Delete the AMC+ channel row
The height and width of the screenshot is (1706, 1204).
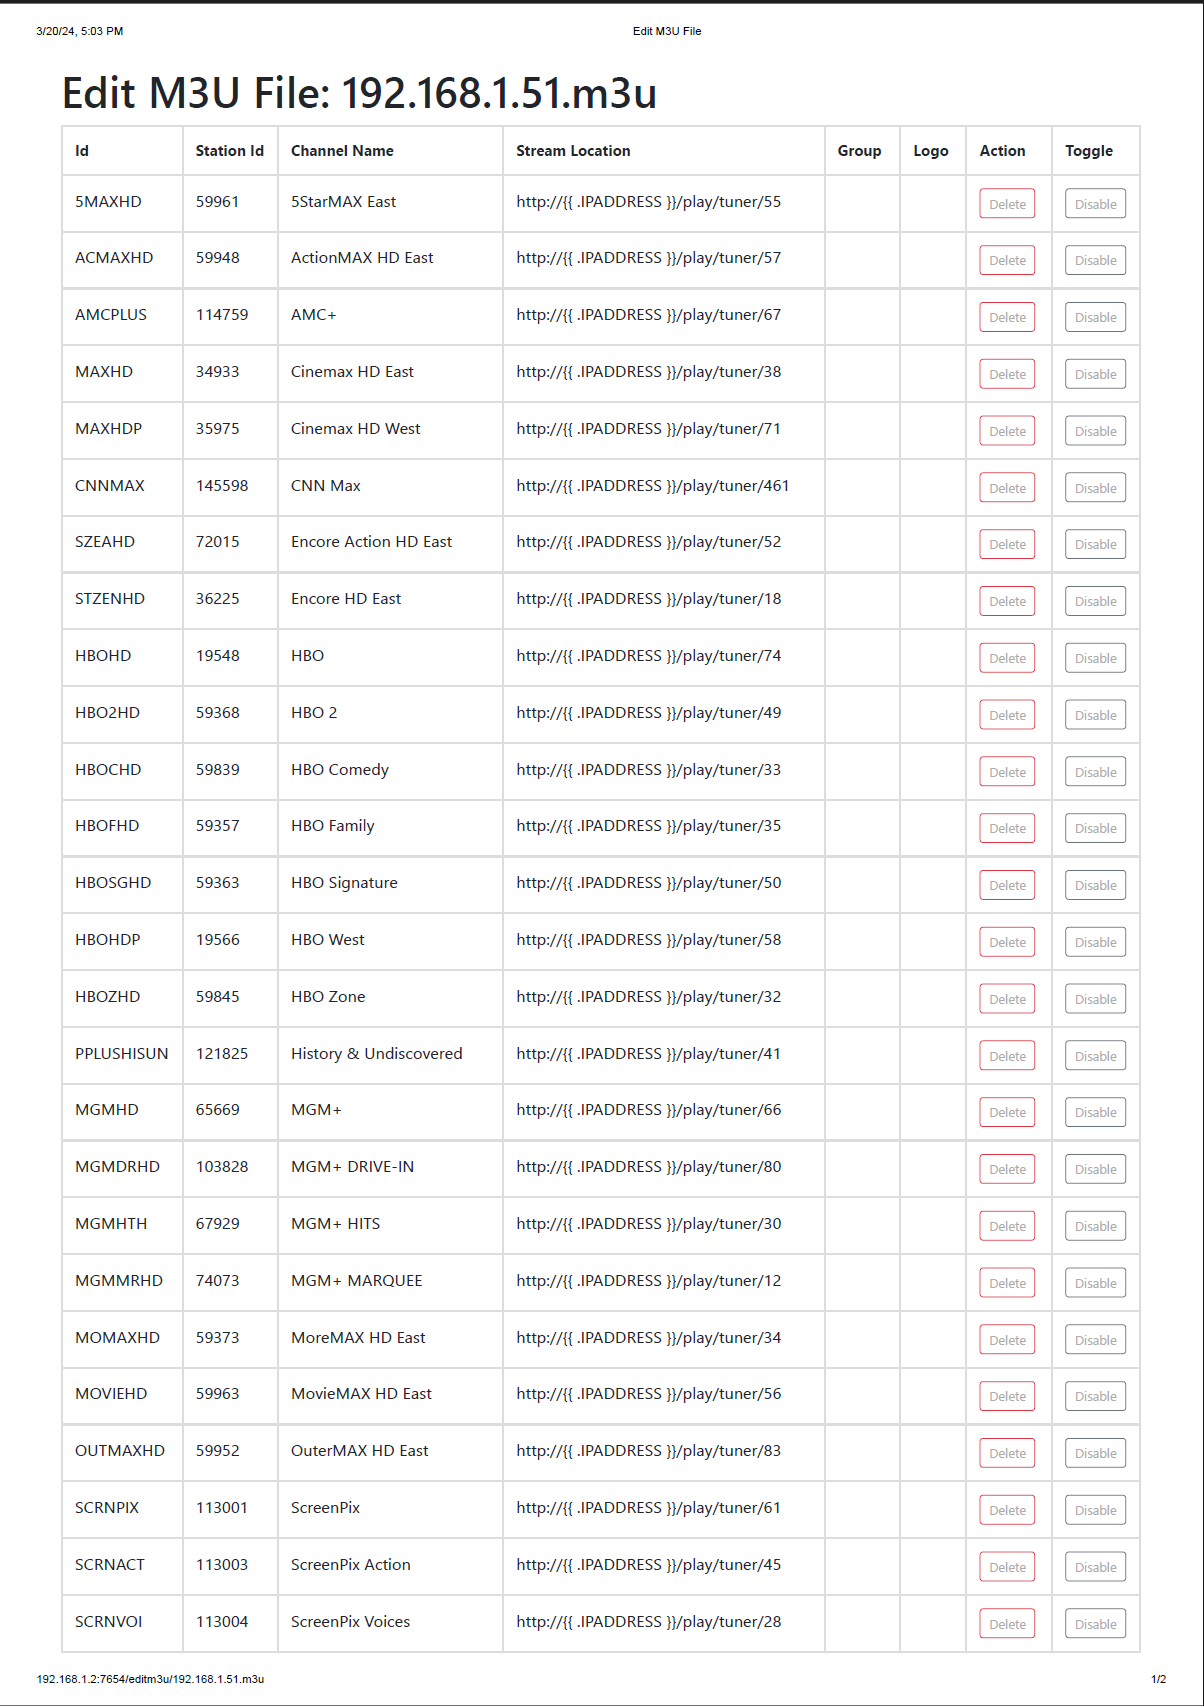[1007, 318]
